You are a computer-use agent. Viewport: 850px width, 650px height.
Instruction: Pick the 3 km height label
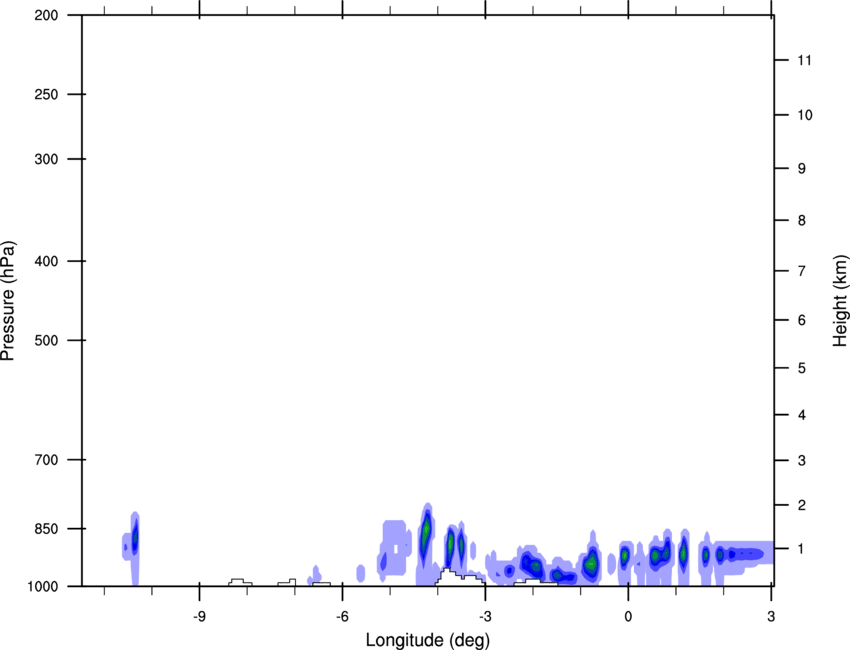(802, 461)
